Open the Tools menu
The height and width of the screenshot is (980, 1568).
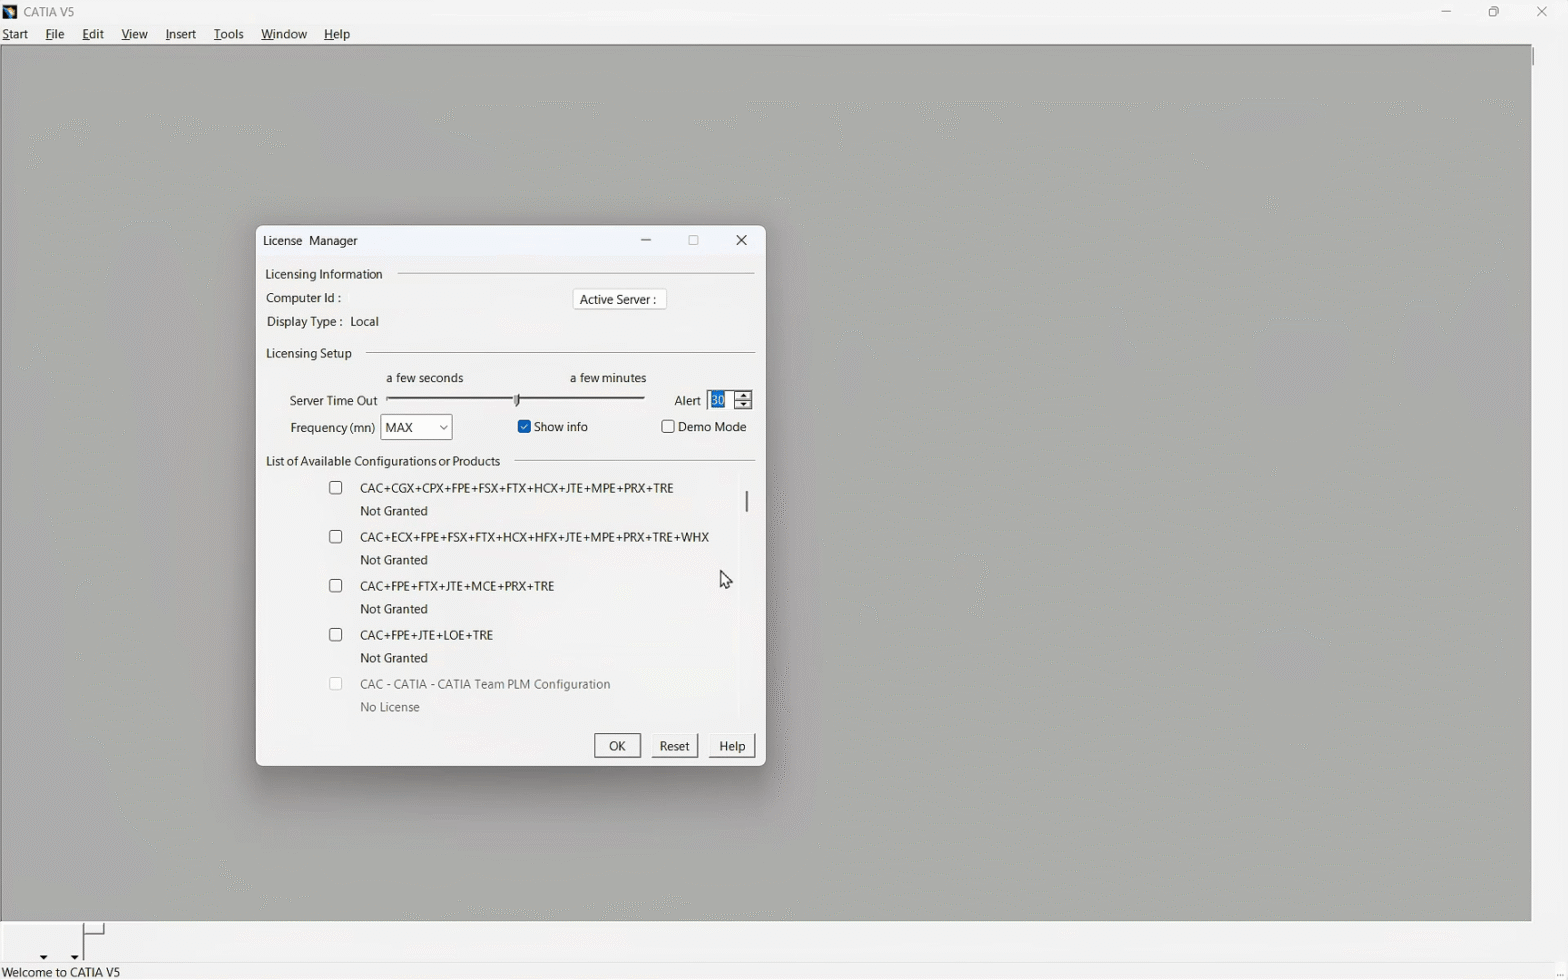(229, 34)
